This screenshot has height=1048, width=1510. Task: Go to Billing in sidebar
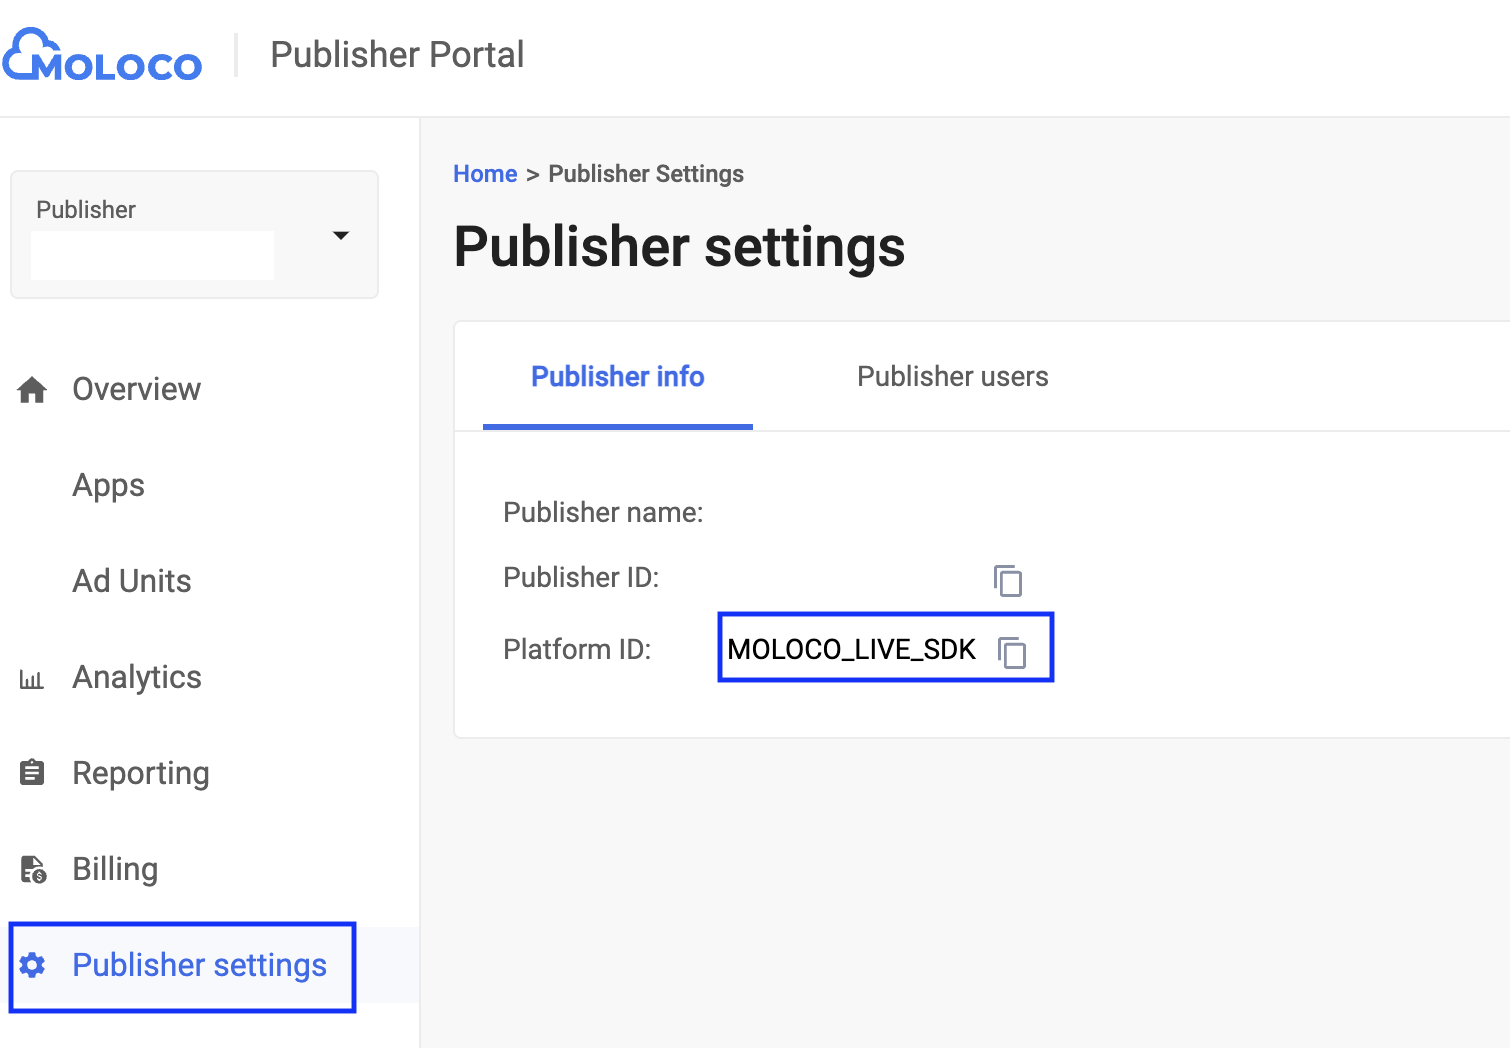115,869
